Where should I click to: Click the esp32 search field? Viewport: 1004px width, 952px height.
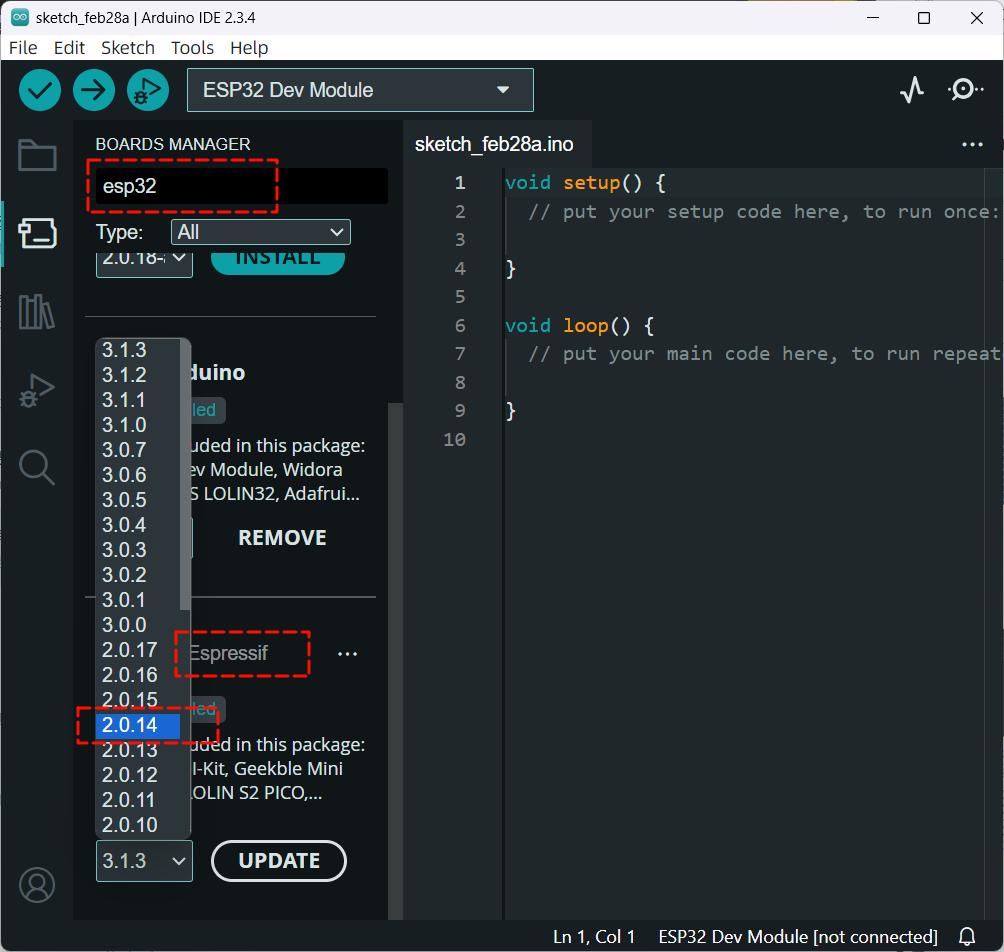pos(241,186)
